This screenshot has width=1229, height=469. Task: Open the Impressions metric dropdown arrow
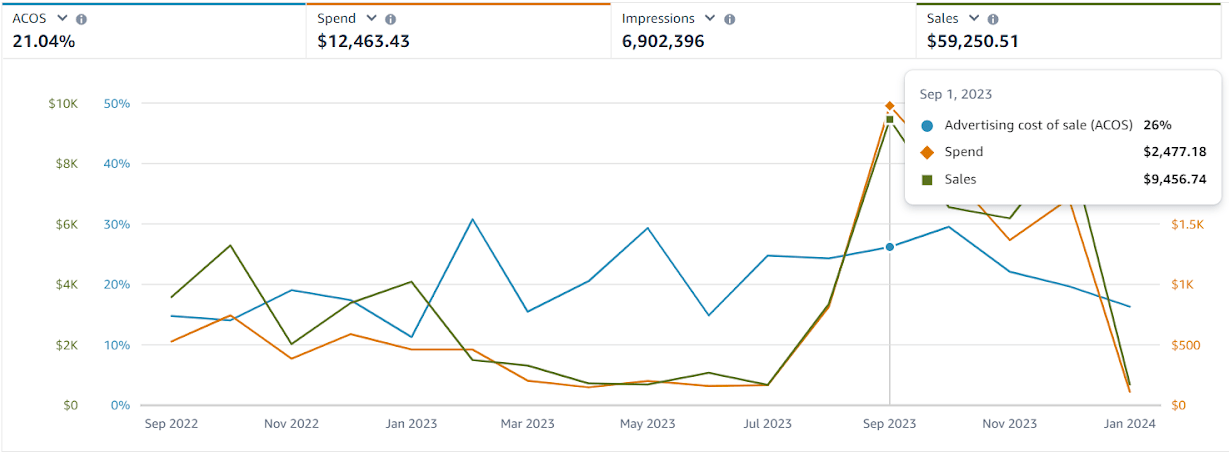click(711, 18)
